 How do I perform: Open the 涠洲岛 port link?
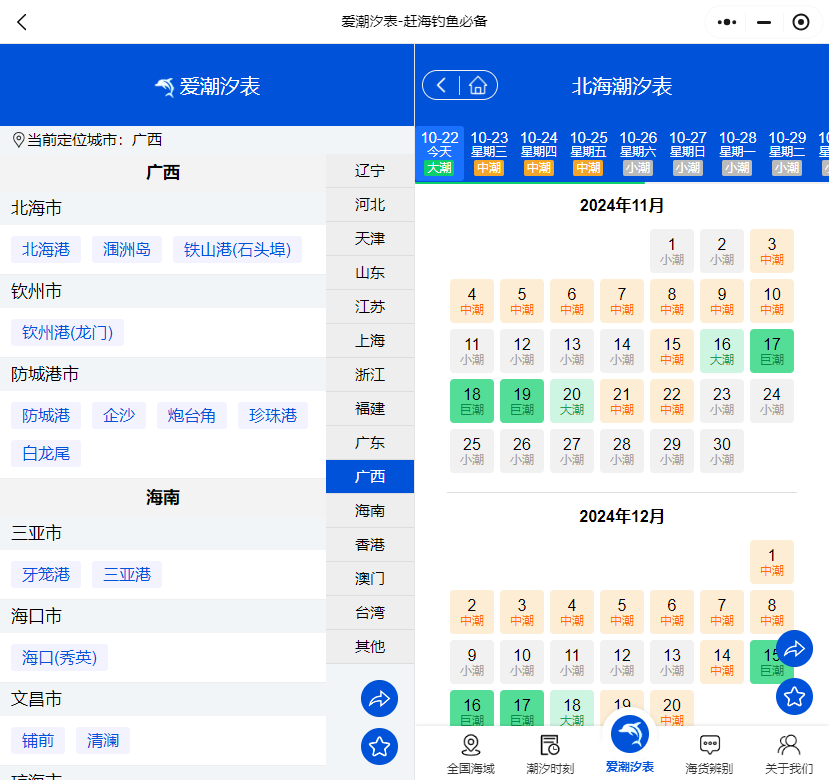(x=127, y=250)
